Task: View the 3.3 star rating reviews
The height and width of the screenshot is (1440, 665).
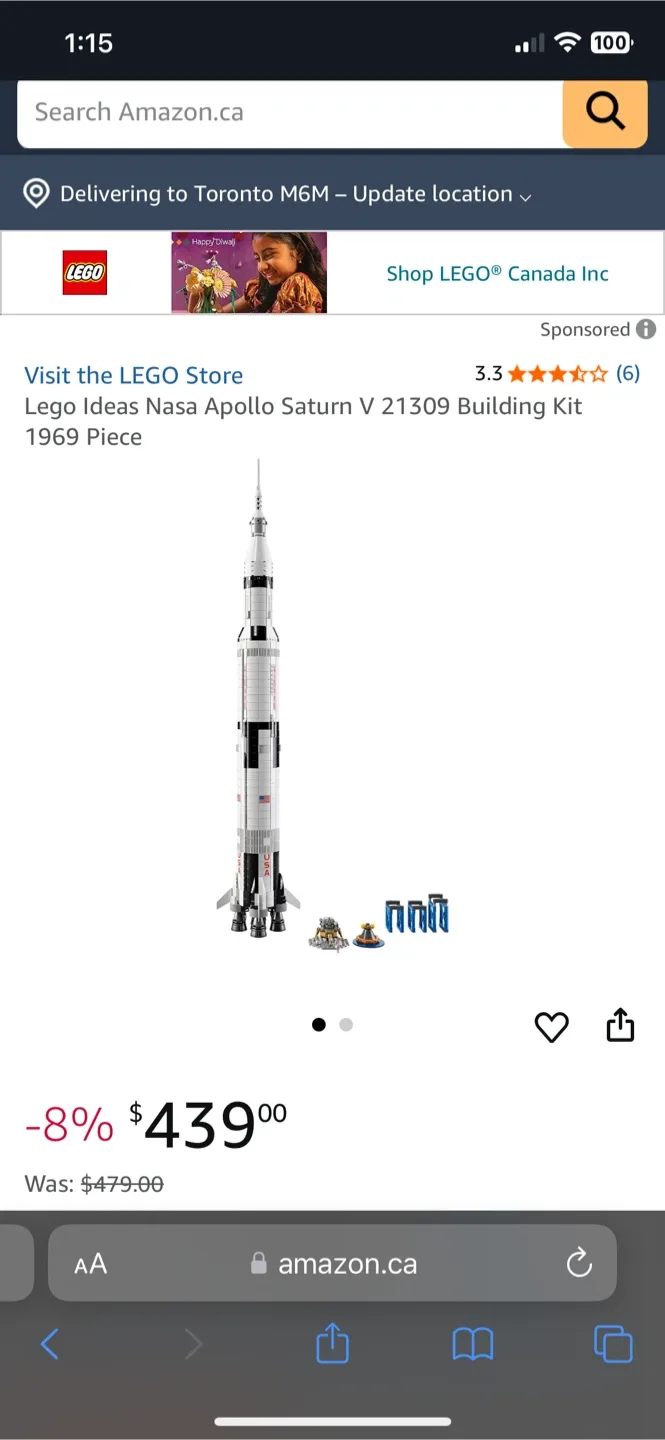Action: pyautogui.click(x=557, y=374)
